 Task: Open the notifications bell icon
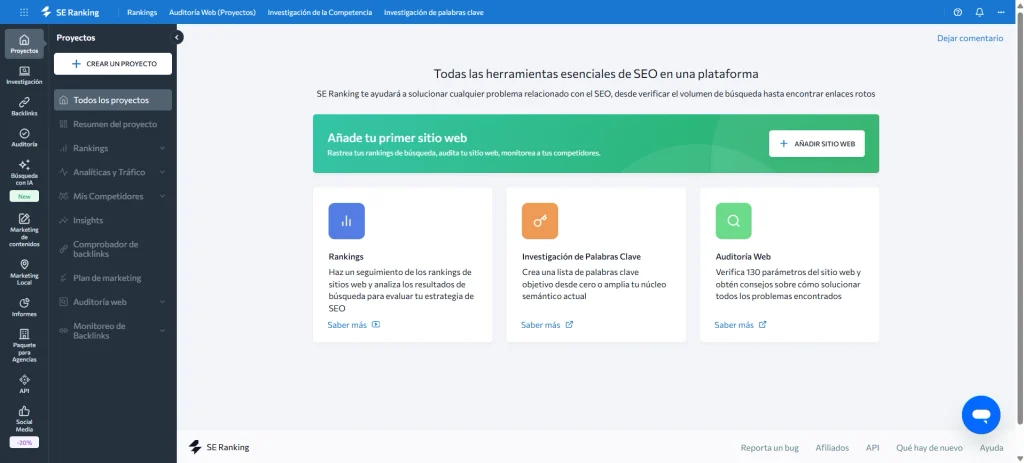[x=980, y=12]
